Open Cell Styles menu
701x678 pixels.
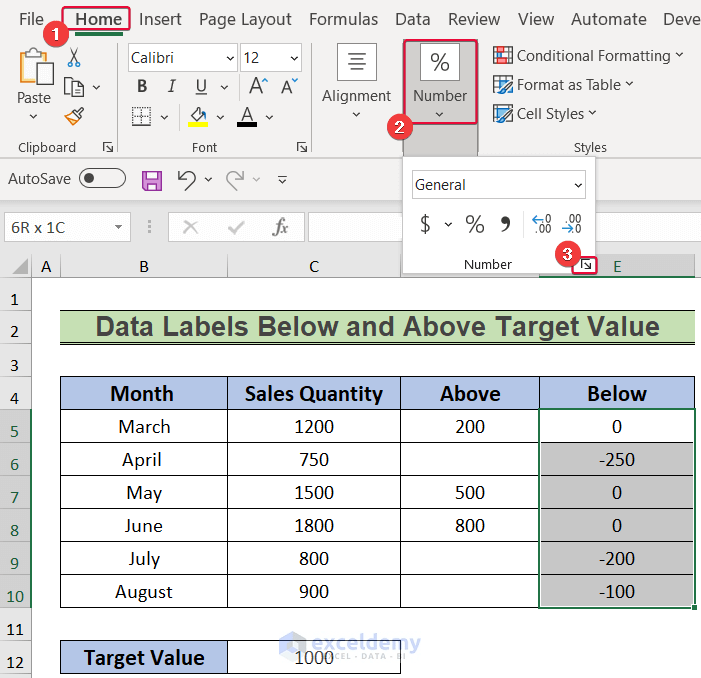(x=545, y=114)
